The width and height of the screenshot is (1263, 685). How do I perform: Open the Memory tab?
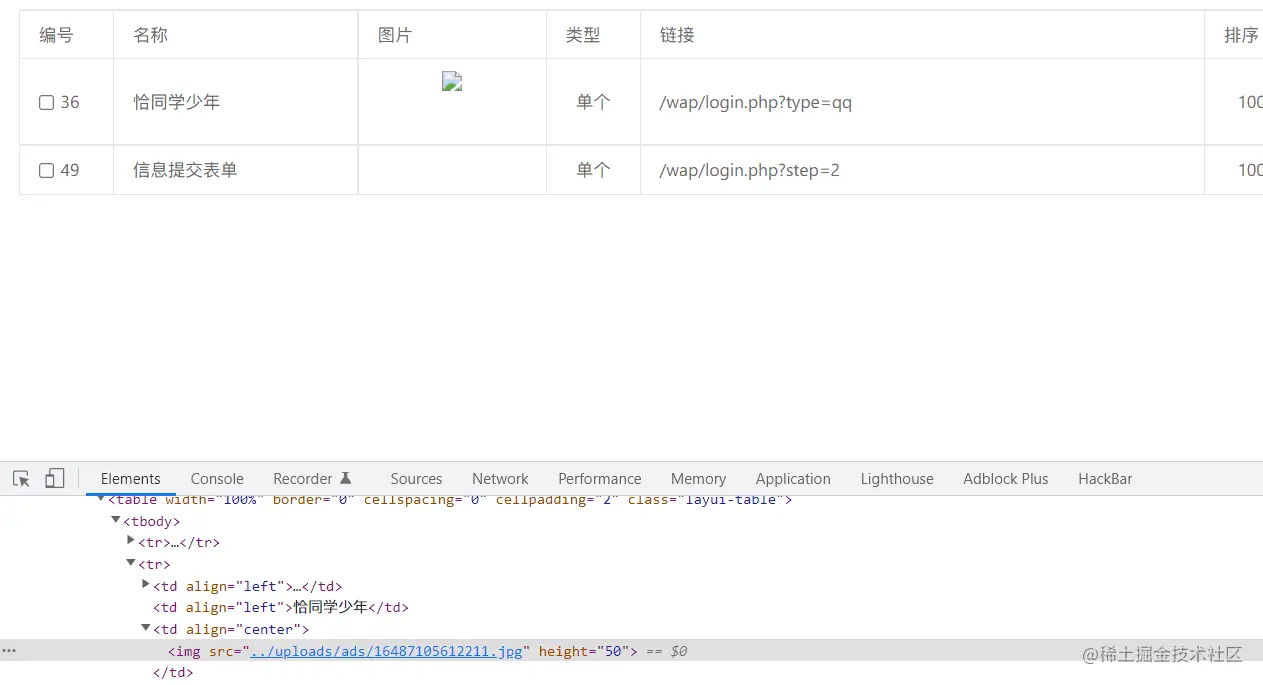(x=698, y=479)
